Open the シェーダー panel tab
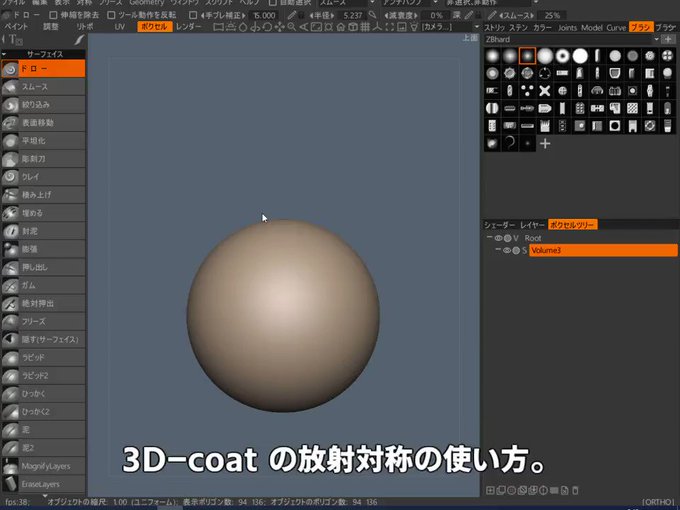This screenshot has width=680, height=510. click(500, 225)
